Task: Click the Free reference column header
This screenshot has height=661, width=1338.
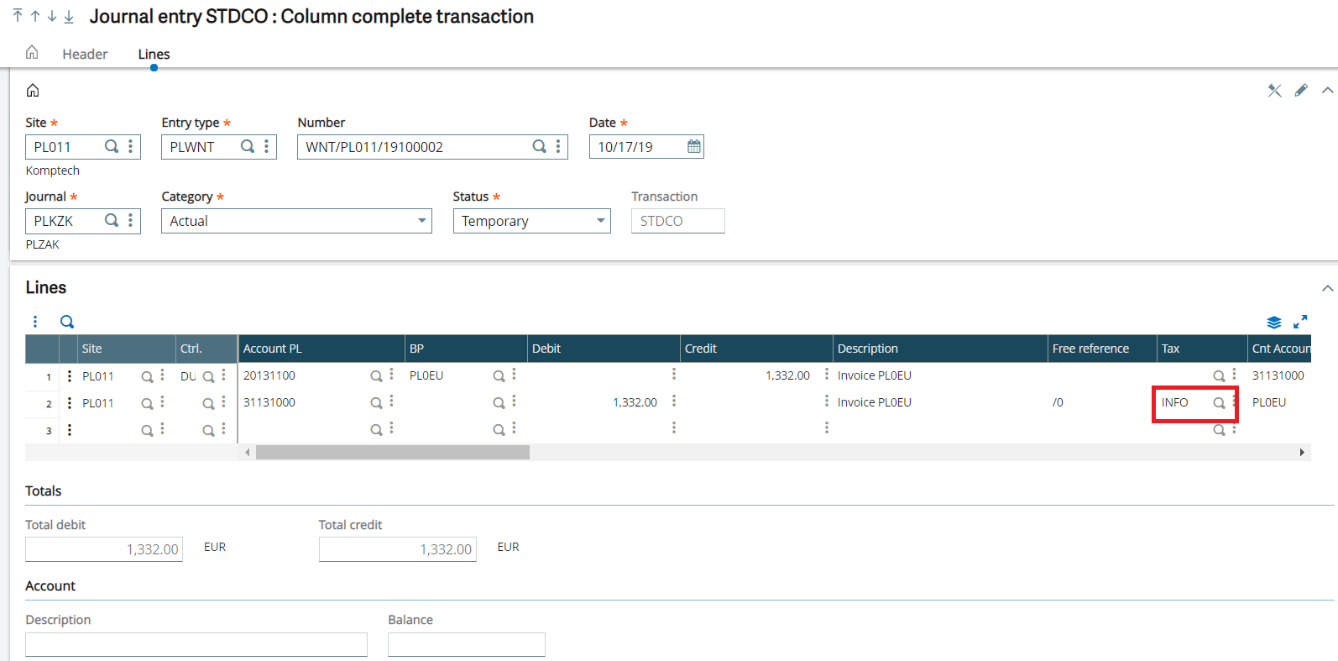Action: tap(1101, 349)
